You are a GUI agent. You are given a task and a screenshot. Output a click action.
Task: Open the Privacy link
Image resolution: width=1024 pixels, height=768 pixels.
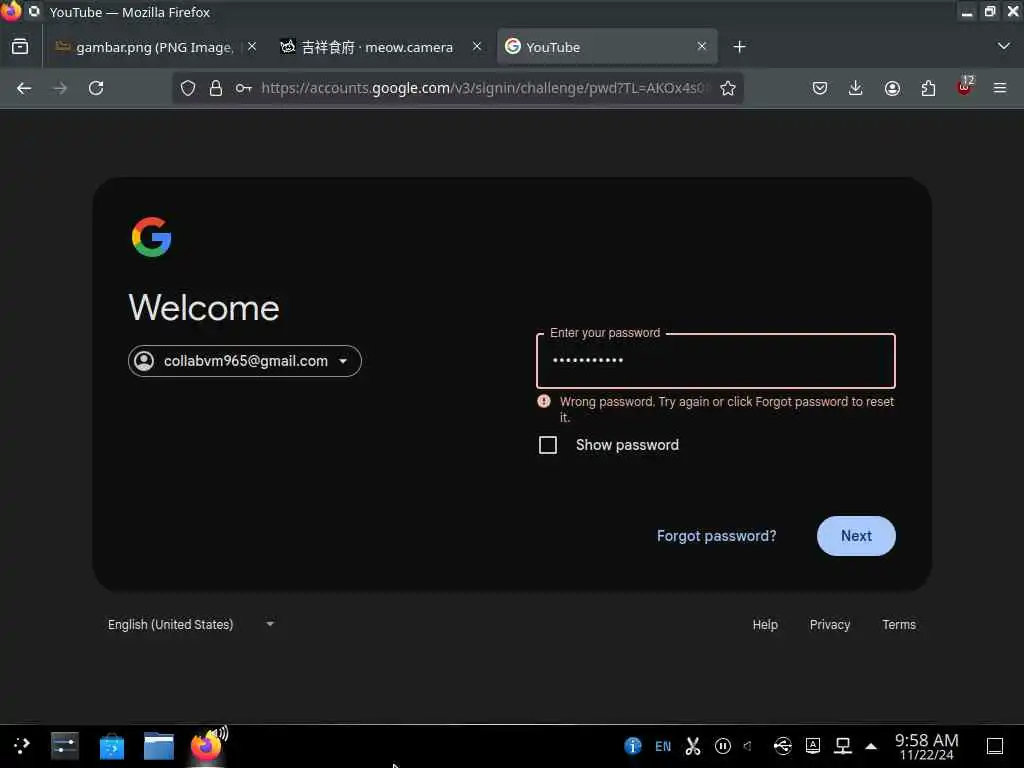coord(829,625)
